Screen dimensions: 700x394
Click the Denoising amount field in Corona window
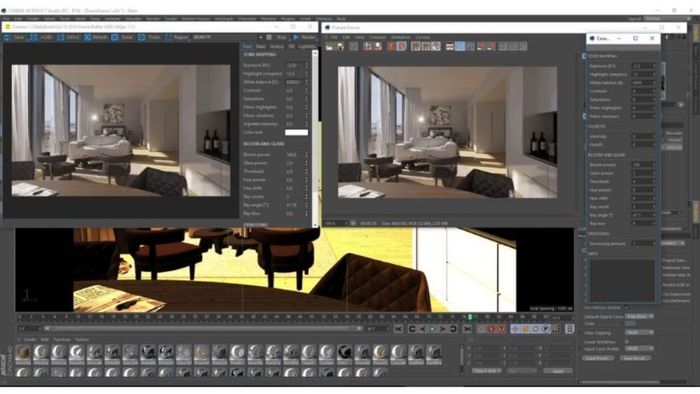click(643, 244)
